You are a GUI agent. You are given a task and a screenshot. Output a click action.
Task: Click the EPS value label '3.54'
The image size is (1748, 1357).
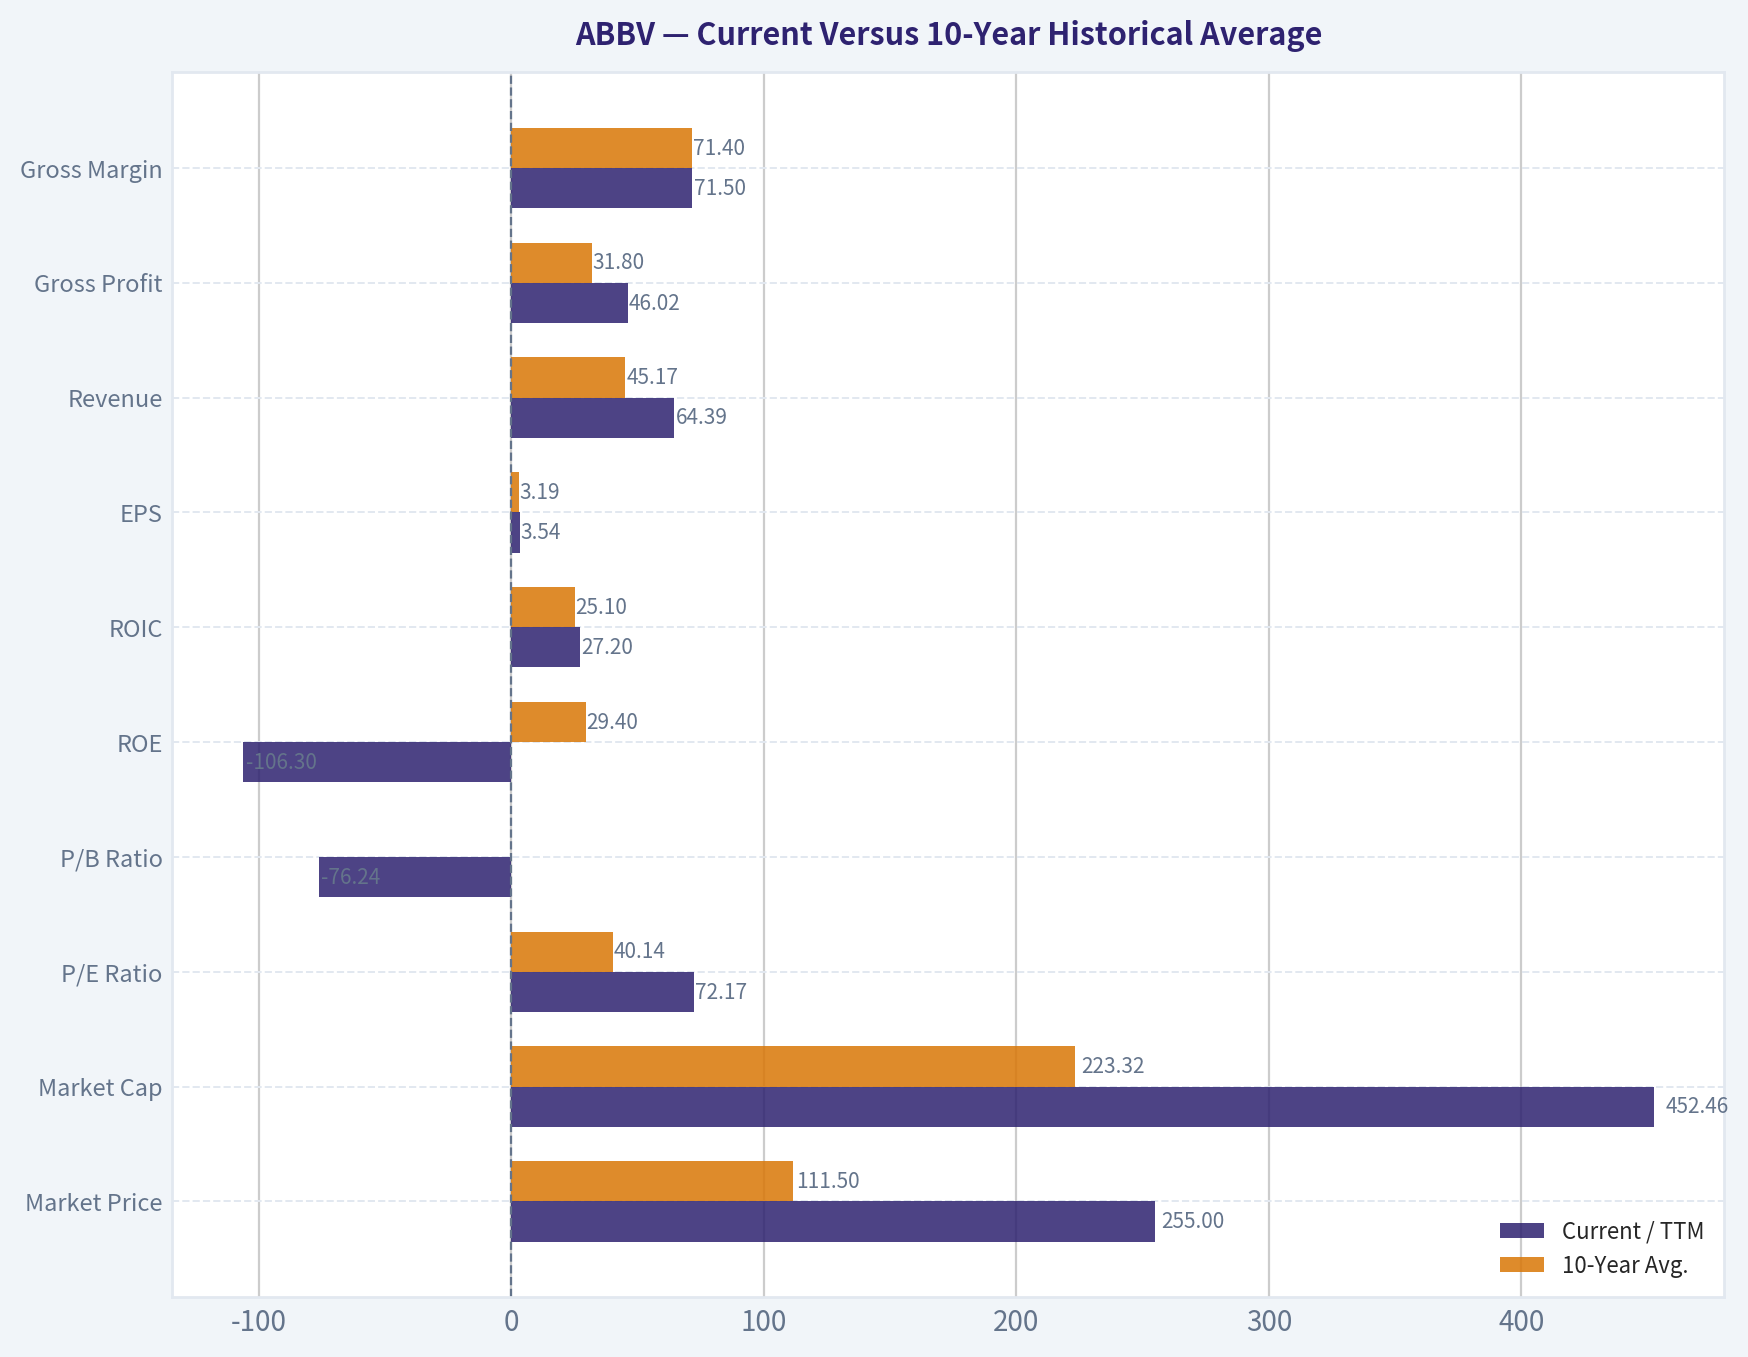tap(541, 532)
